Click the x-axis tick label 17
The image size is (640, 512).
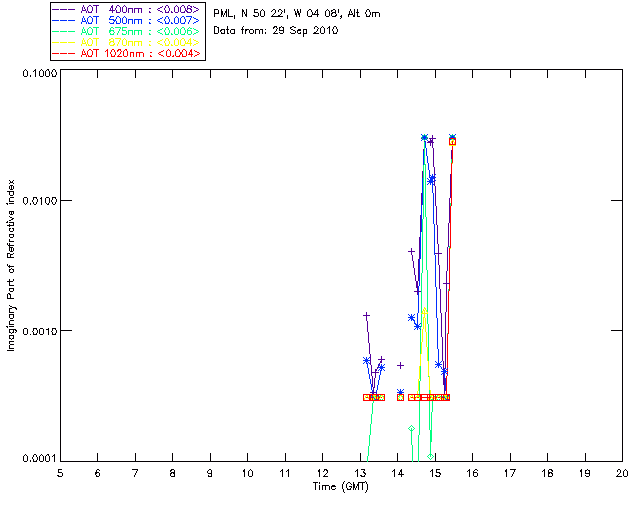(510, 473)
